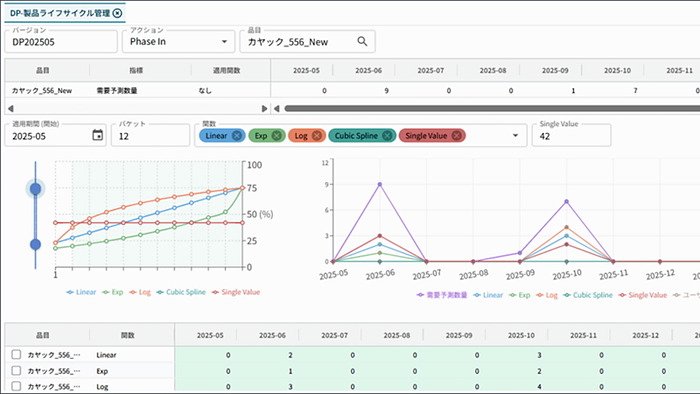
Task: Click the upper slider handle
Action: pos(35,189)
